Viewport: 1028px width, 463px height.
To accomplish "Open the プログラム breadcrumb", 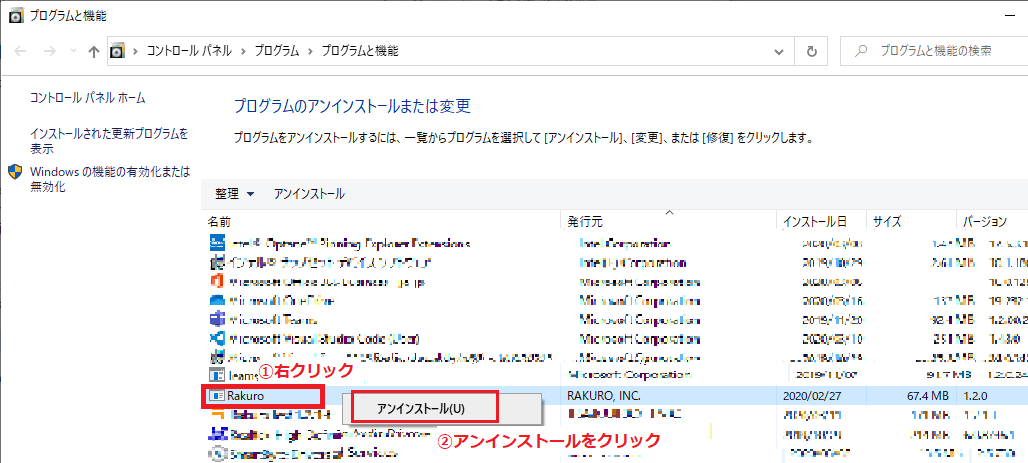I will coord(277,51).
